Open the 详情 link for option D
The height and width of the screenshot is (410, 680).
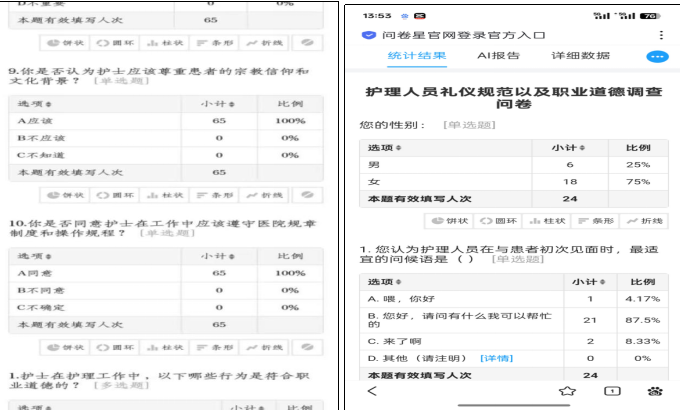496,357
